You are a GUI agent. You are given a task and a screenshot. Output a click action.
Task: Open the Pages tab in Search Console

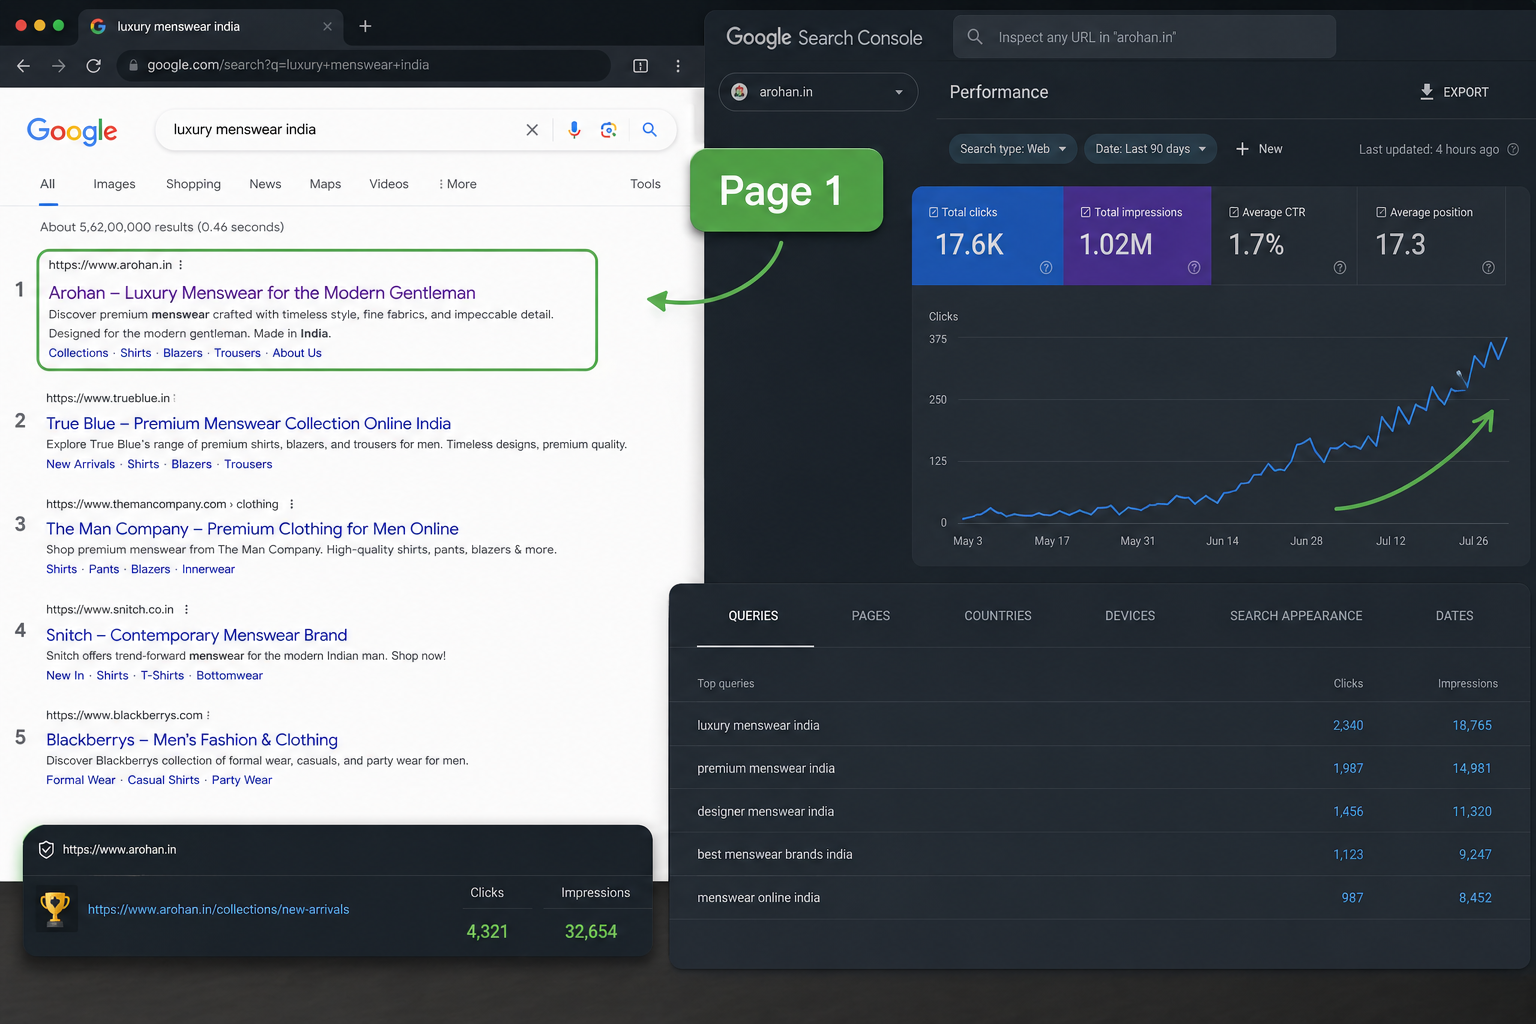(x=871, y=616)
